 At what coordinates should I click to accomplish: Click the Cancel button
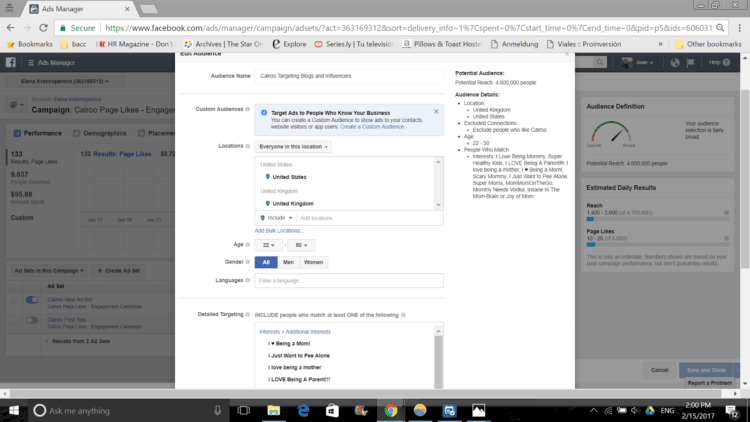(x=659, y=370)
